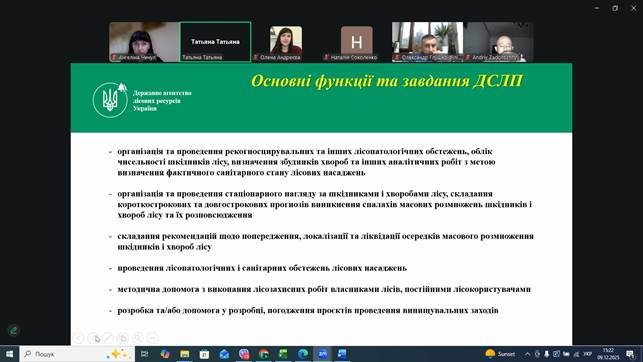Click the Task View taskbar button

[x=144, y=354]
